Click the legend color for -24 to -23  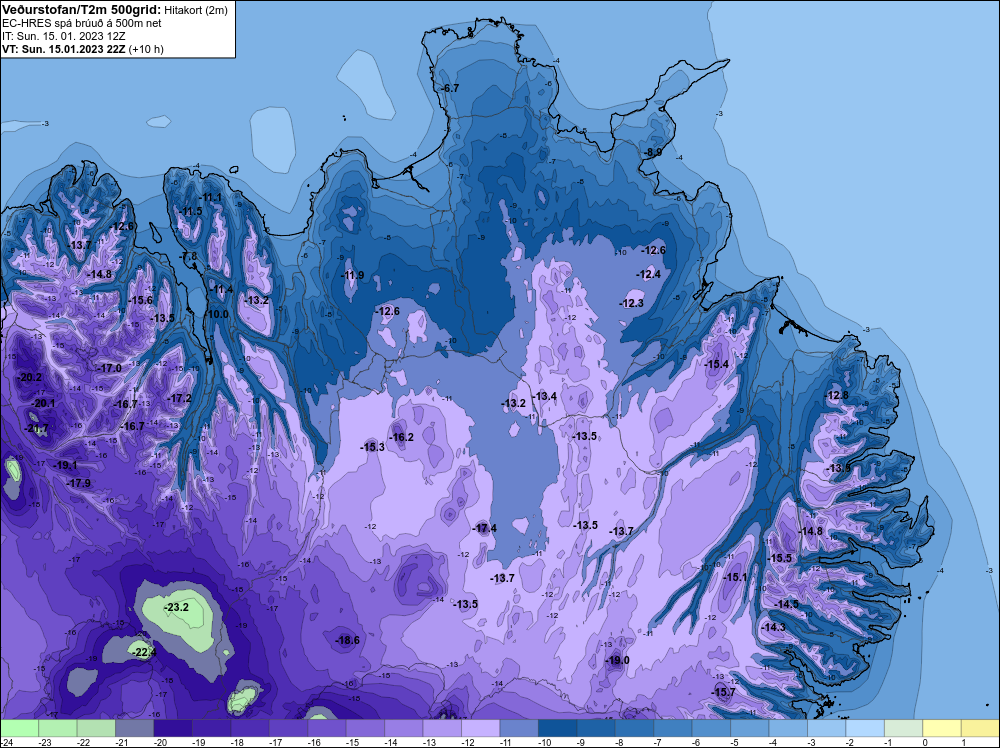pos(20,728)
